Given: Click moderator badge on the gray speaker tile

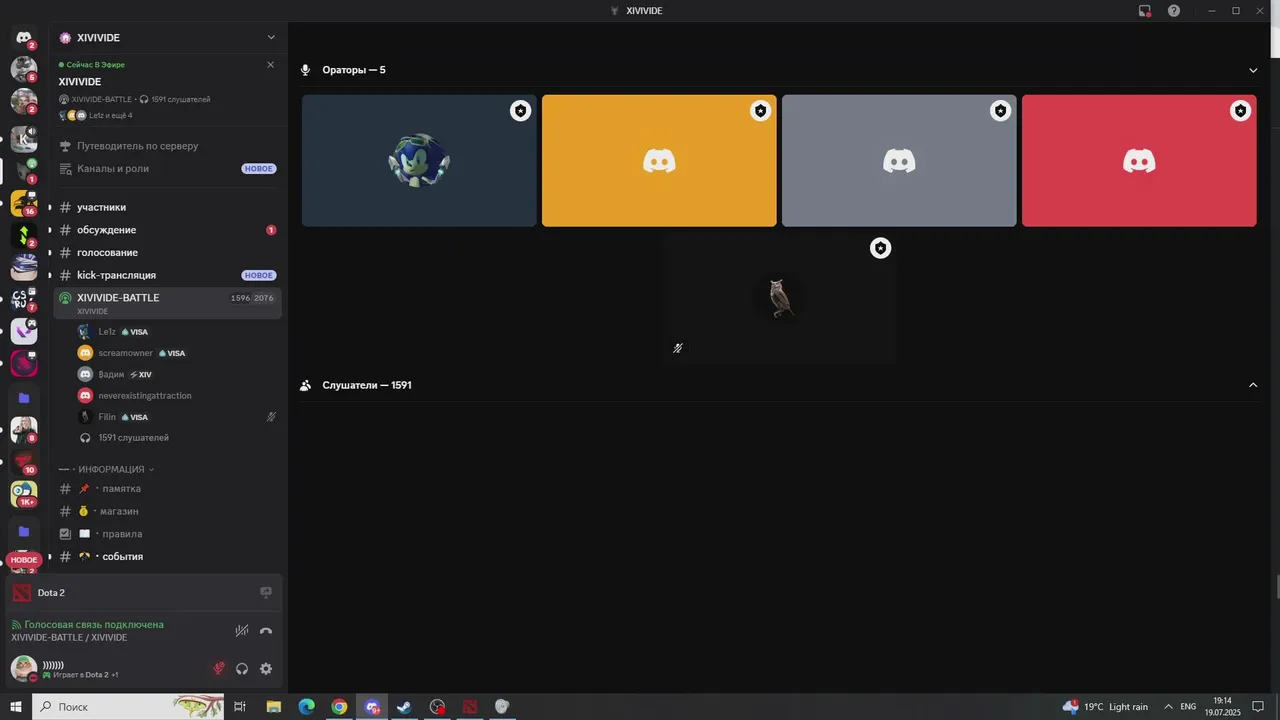Looking at the screenshot, I should 1001,111.
